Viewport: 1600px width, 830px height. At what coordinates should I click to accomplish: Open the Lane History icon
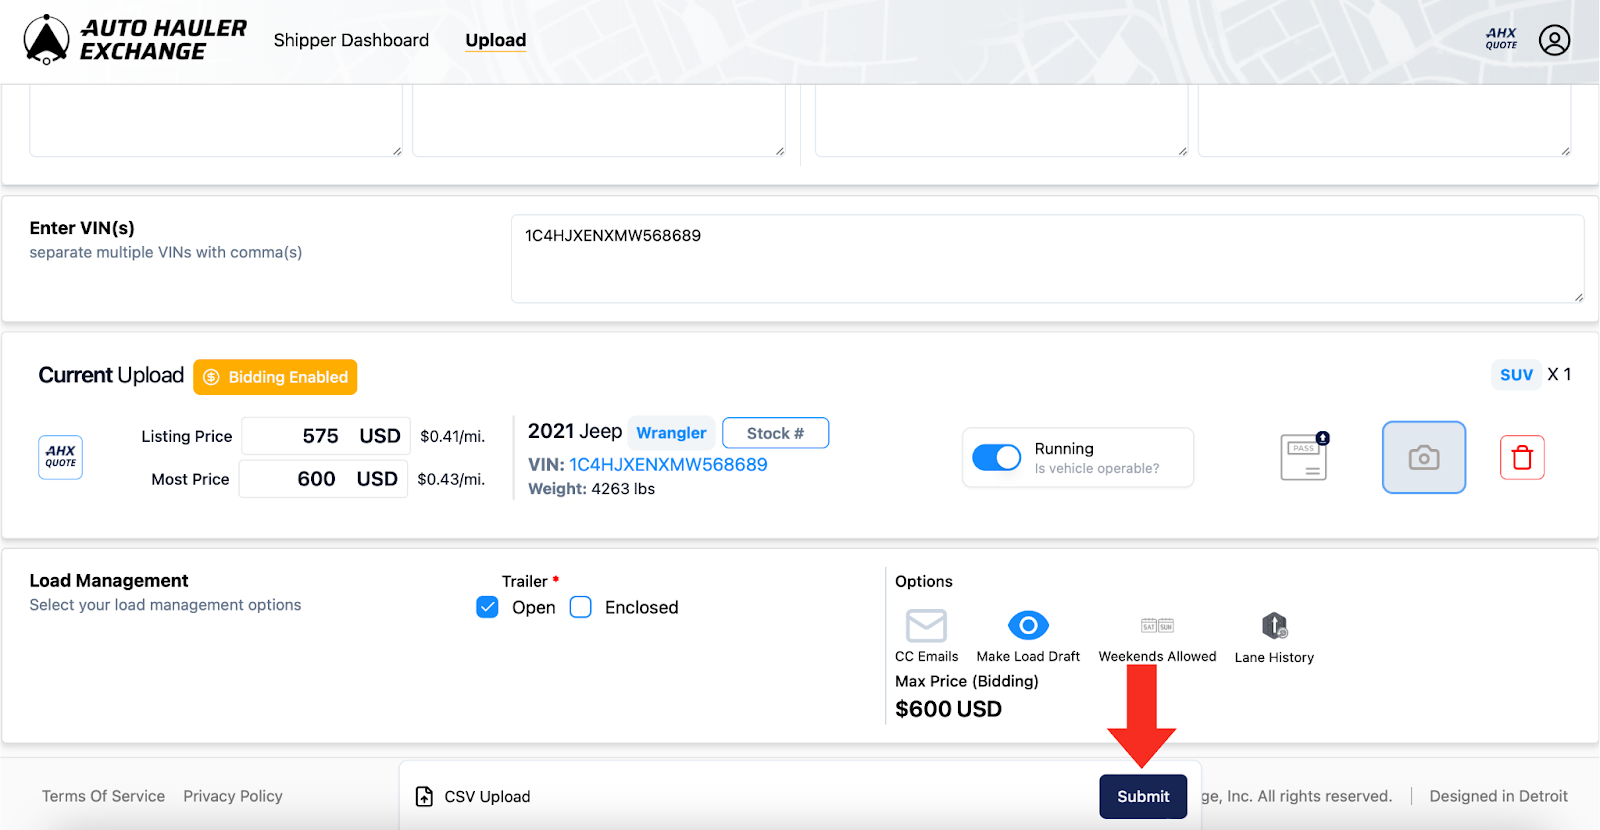(1274, 626)
